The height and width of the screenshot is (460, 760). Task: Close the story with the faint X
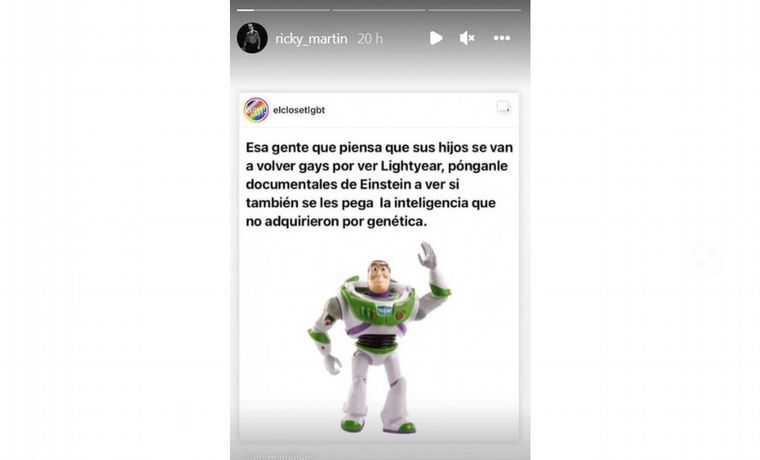(x=707, y=257)
